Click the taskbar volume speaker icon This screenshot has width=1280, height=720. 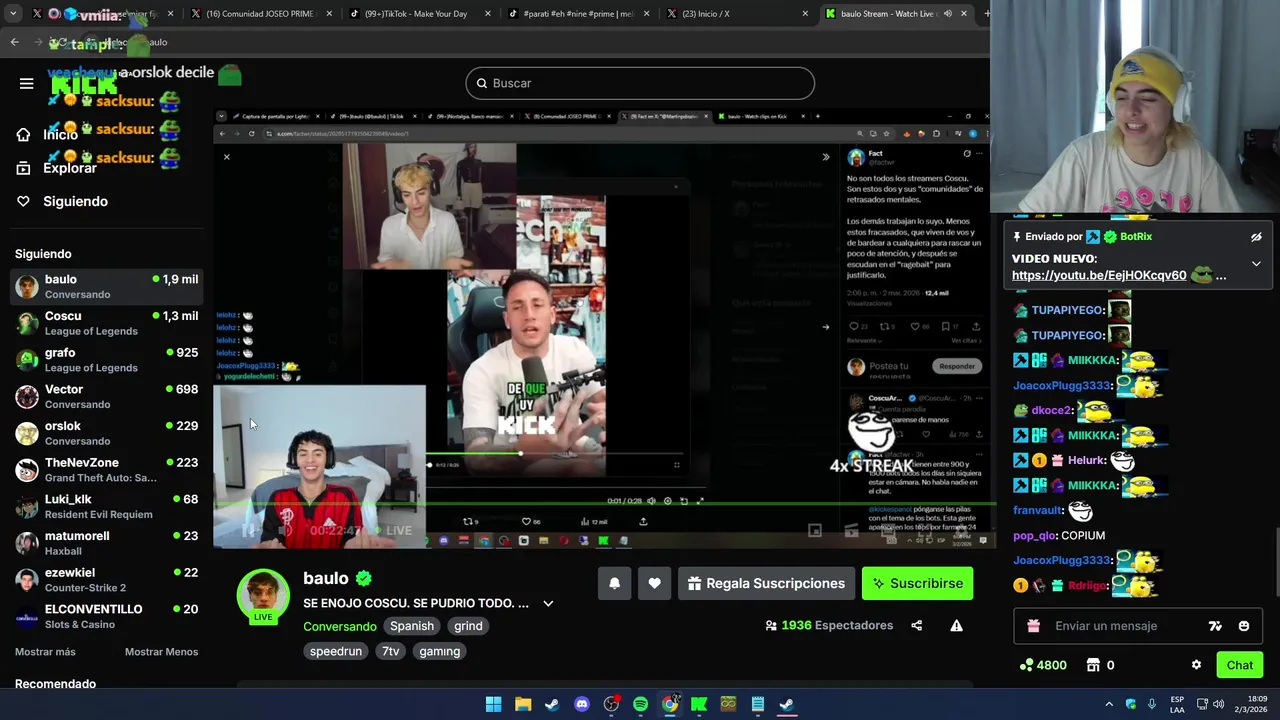(x=1218, y=704)
